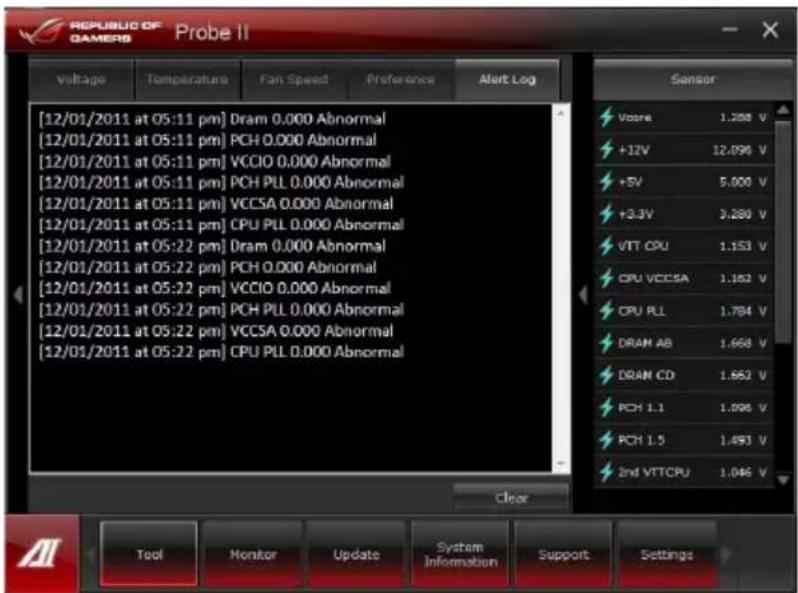Click sensor list scroll up arrow
The image size is (798, 593).
point(783,110)
